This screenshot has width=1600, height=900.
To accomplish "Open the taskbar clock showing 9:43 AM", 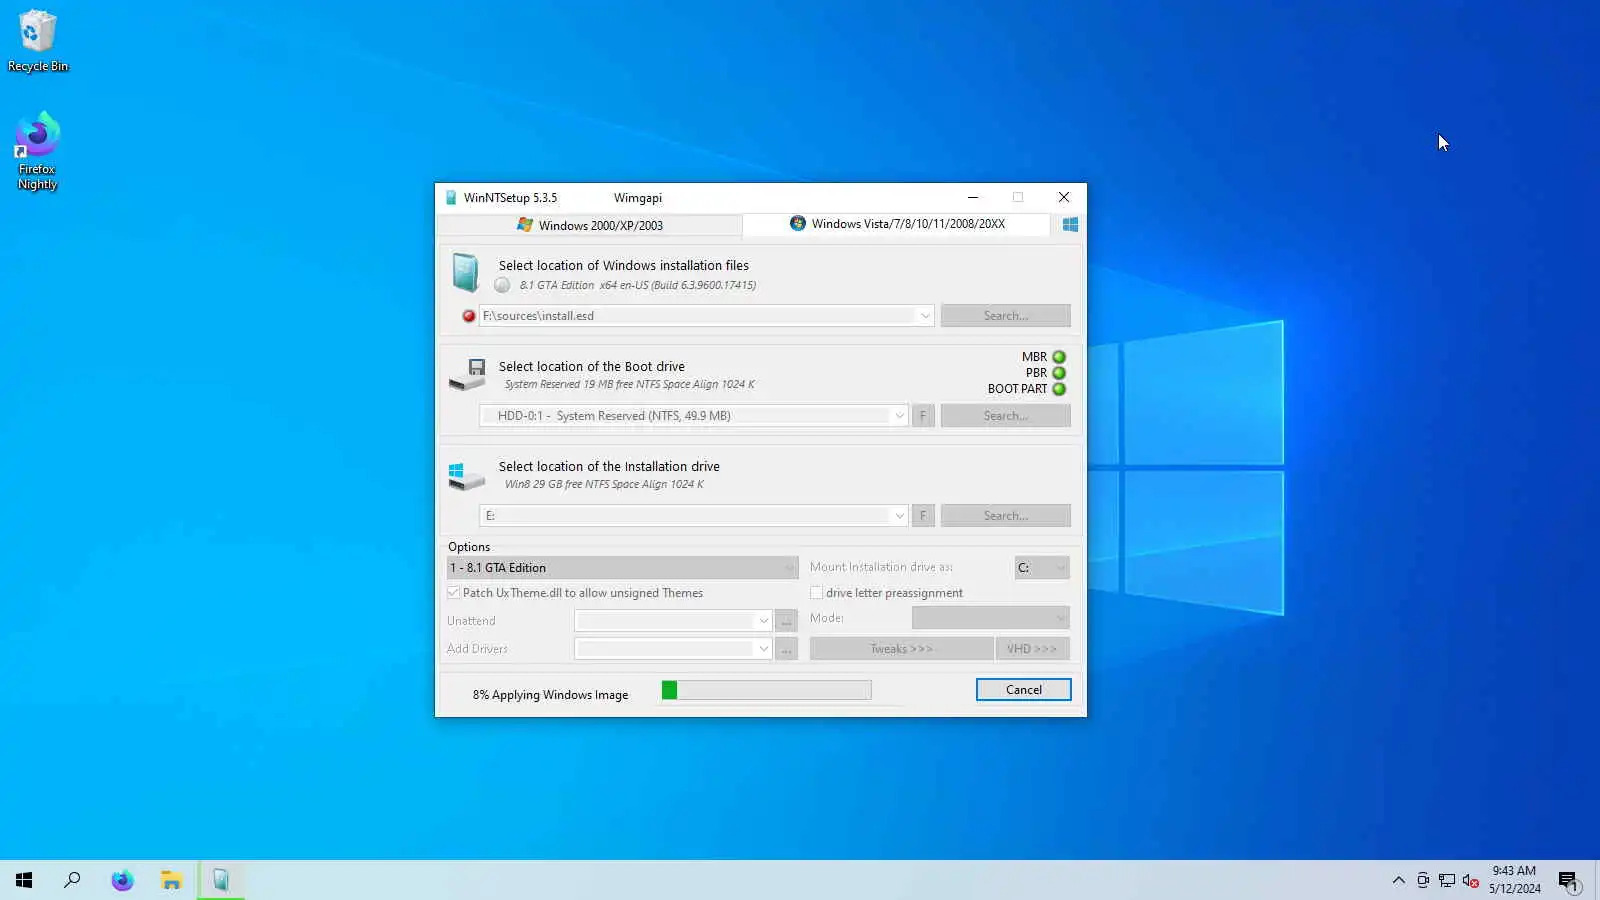I will tap(1514, 880).
